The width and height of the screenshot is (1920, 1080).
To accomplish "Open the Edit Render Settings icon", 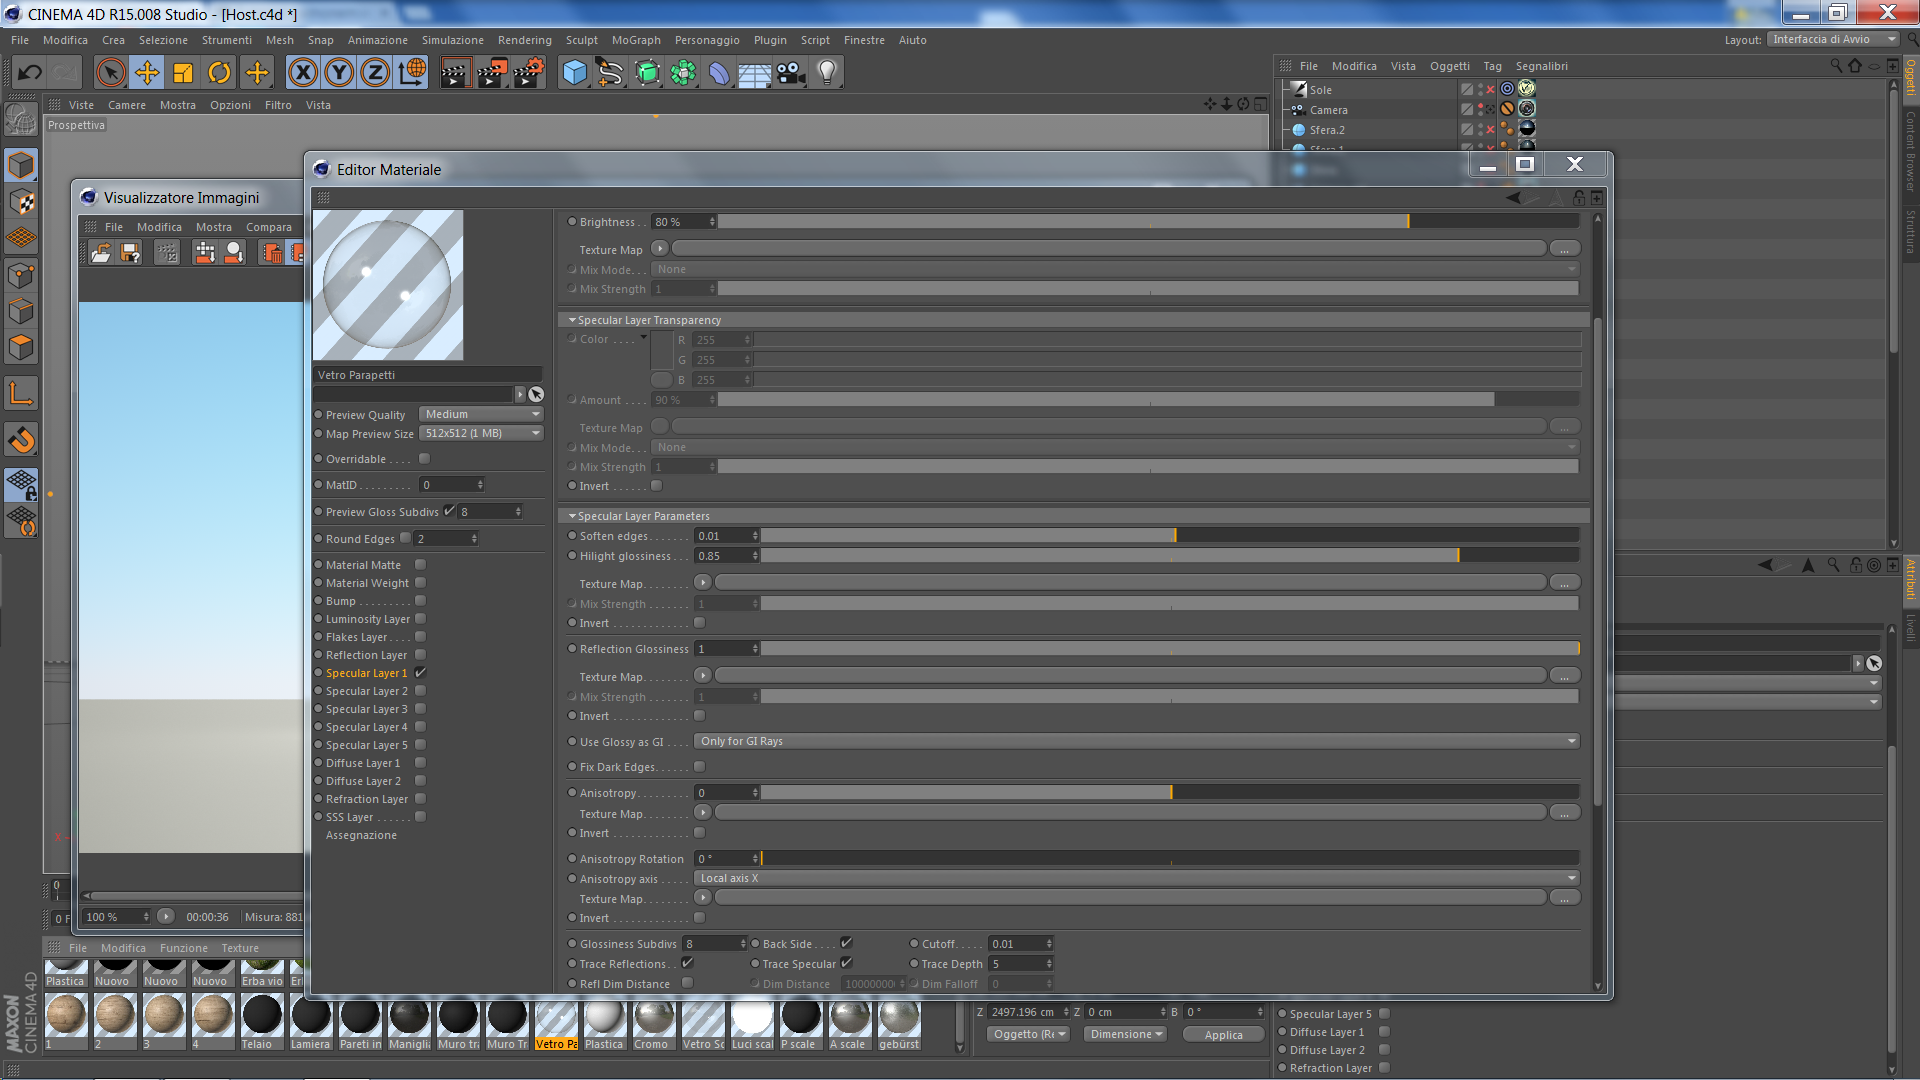I will click(x=529, y=72).
